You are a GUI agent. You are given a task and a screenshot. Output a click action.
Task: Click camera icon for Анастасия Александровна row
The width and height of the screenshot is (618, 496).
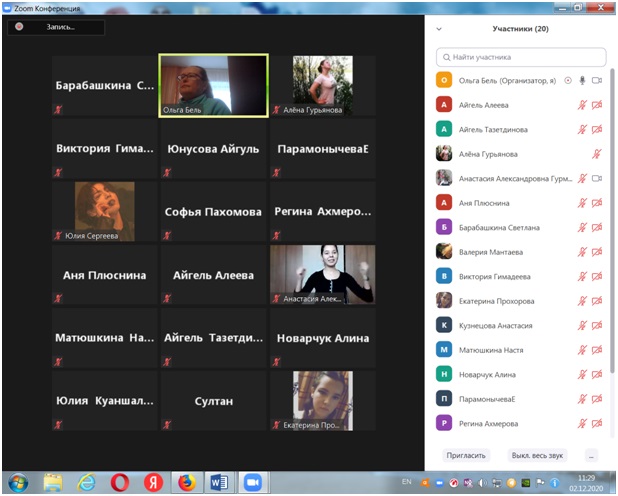(x=597, y=179)
